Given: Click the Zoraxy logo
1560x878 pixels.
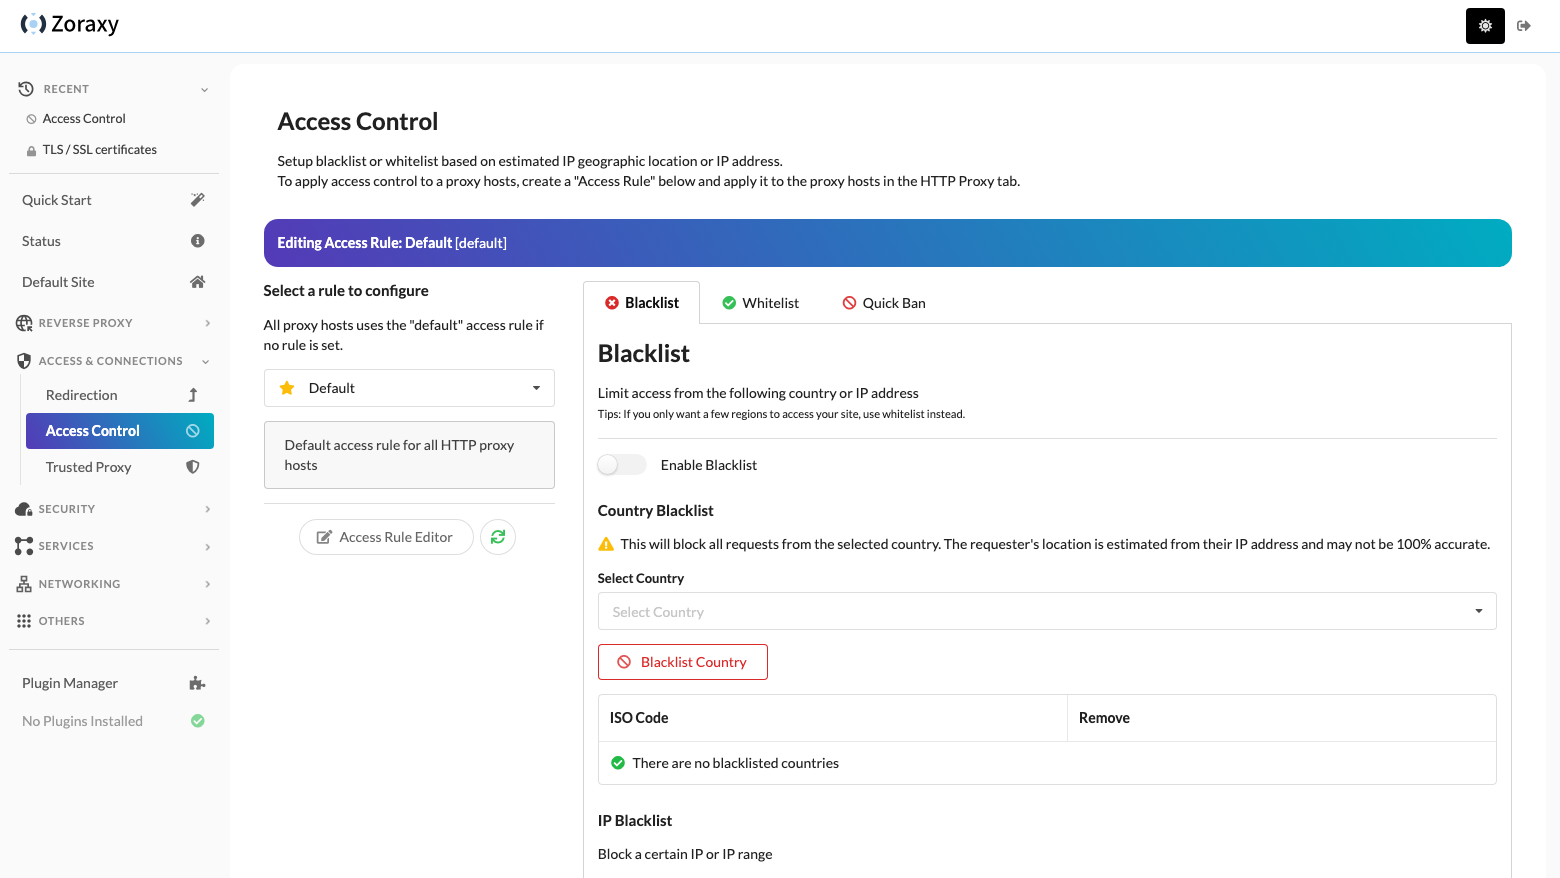Looking at the screenshot, I should point(70,24).
